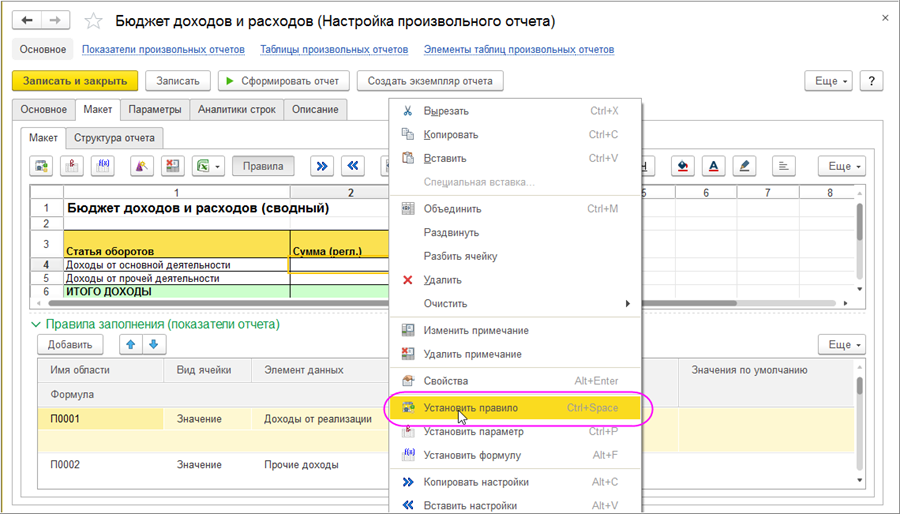This screenshot has height=514, width=900.
Task: Expand the Очистить submenu in context menu
Action: click(626, 303)
